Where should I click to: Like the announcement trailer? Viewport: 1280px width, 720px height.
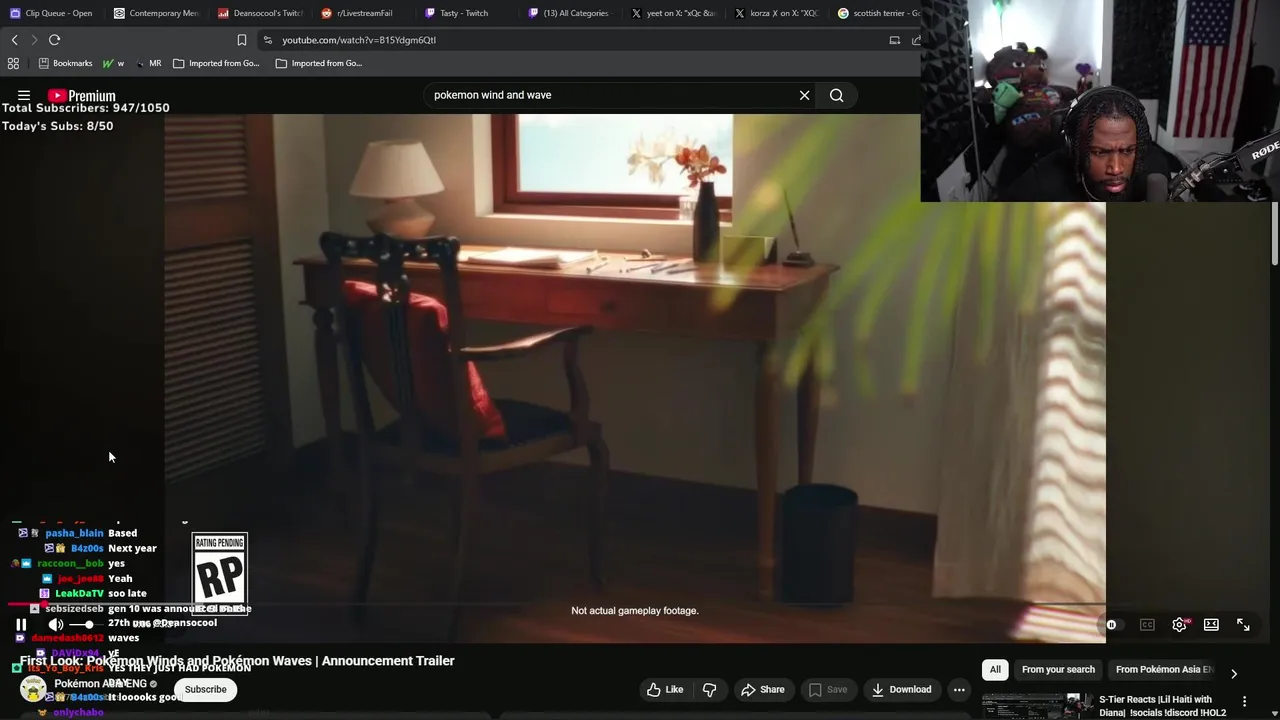pyautogui.click(x=665, y=689)
